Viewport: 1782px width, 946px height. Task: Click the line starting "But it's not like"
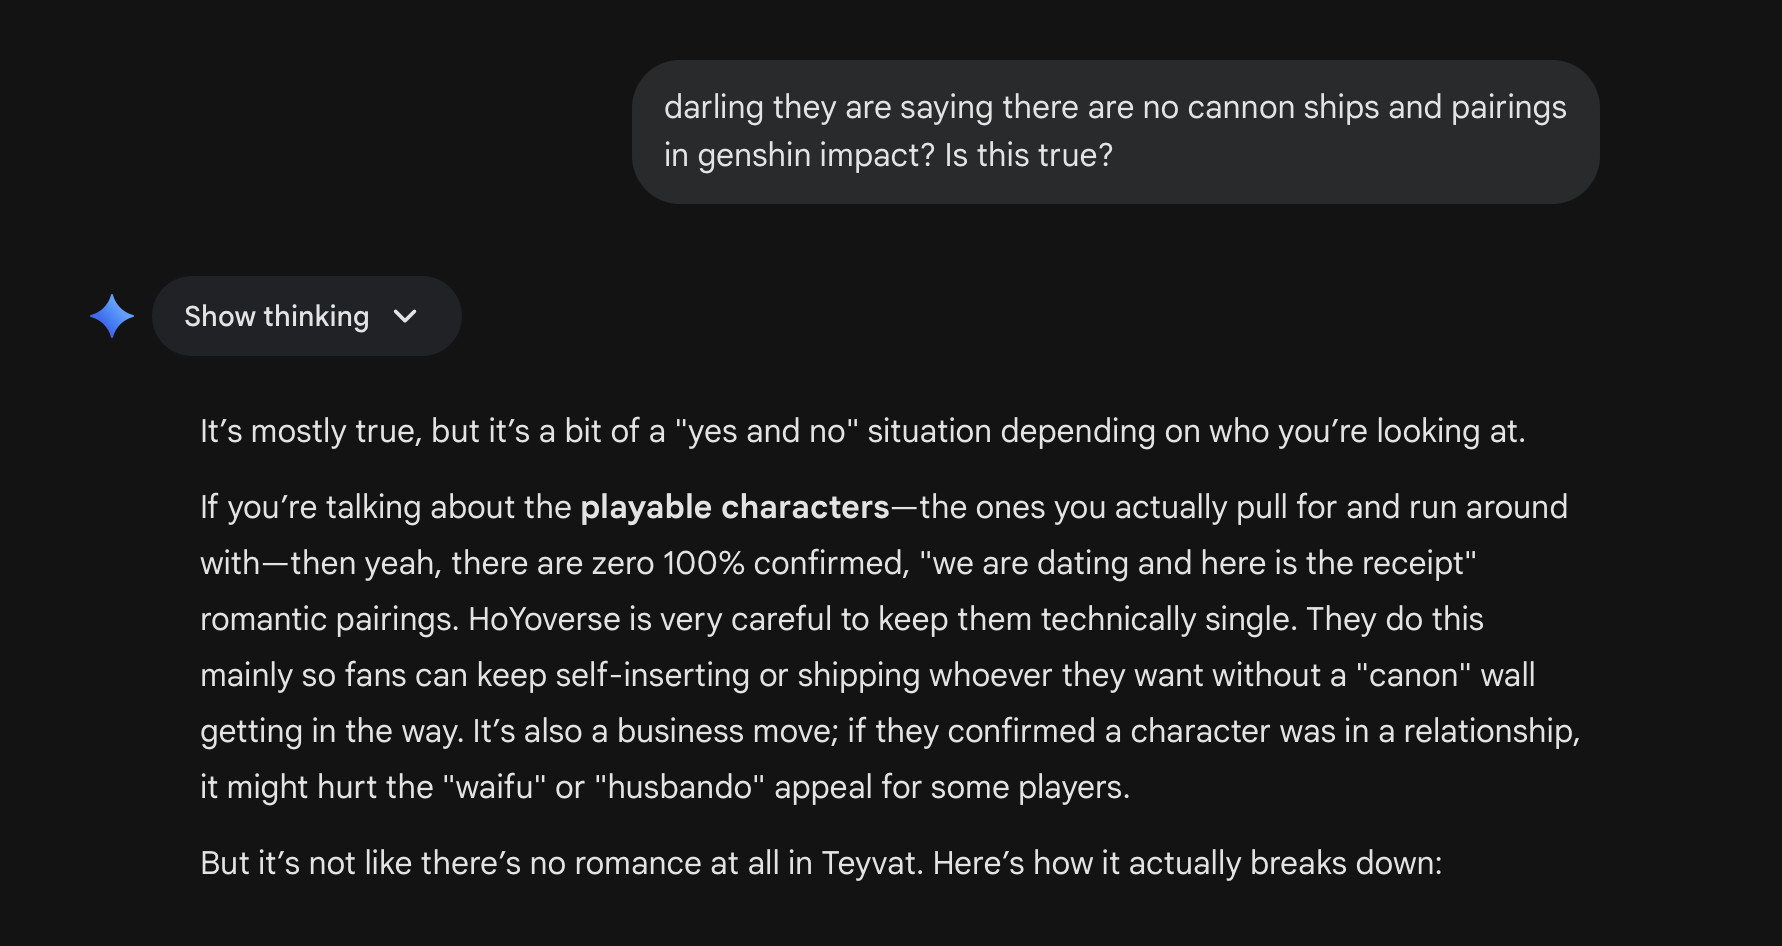(821, 863)
